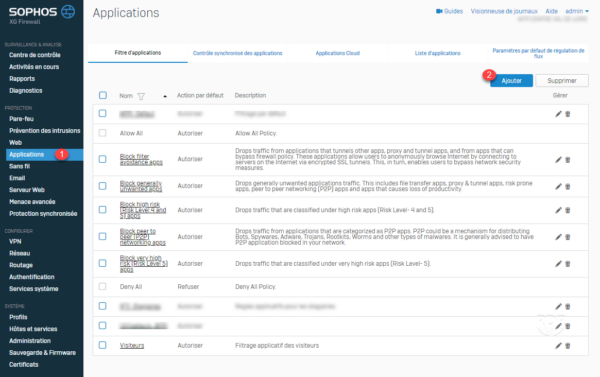Open Services système in sidebar
This screenshot has width=600, height=377.
34,289
